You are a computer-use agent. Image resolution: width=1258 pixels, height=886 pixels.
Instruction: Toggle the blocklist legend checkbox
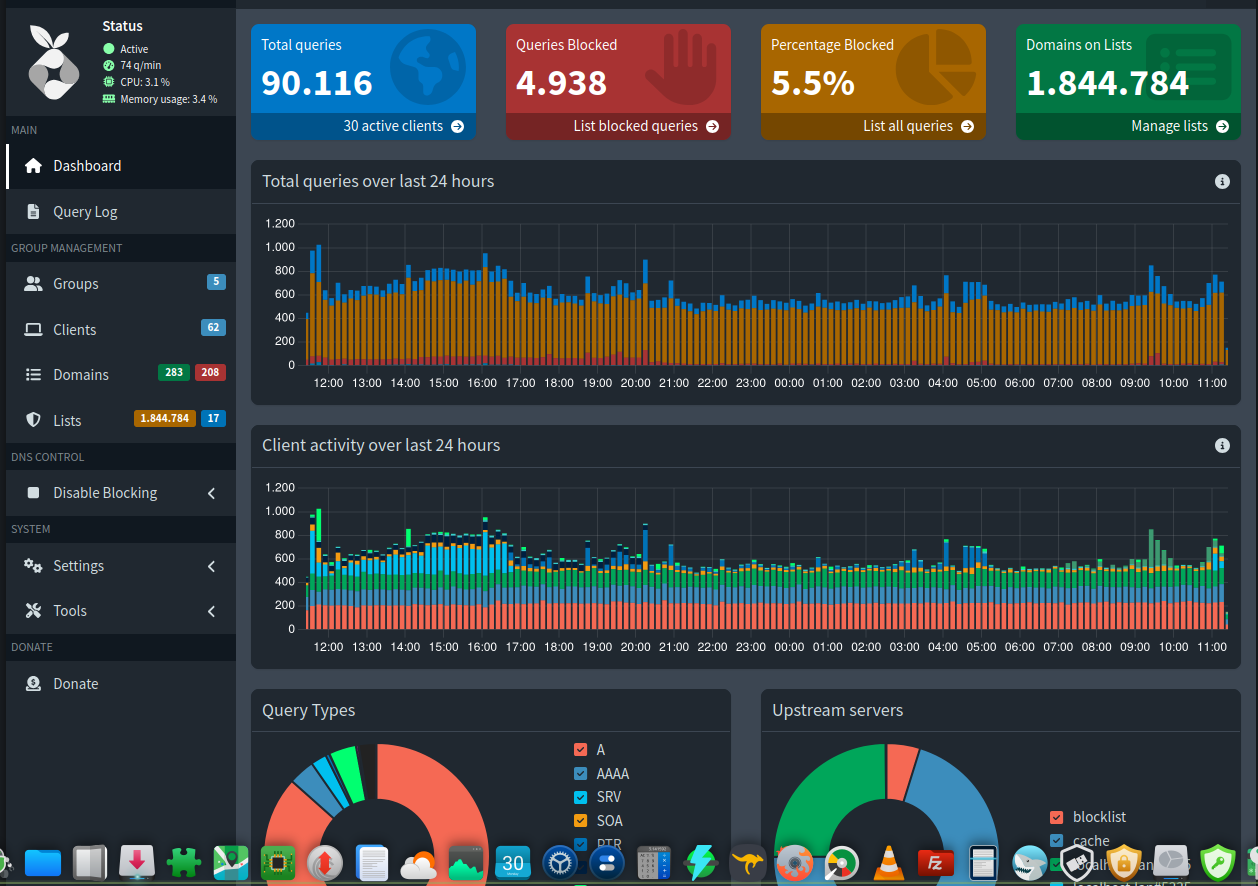point(1057,817)
